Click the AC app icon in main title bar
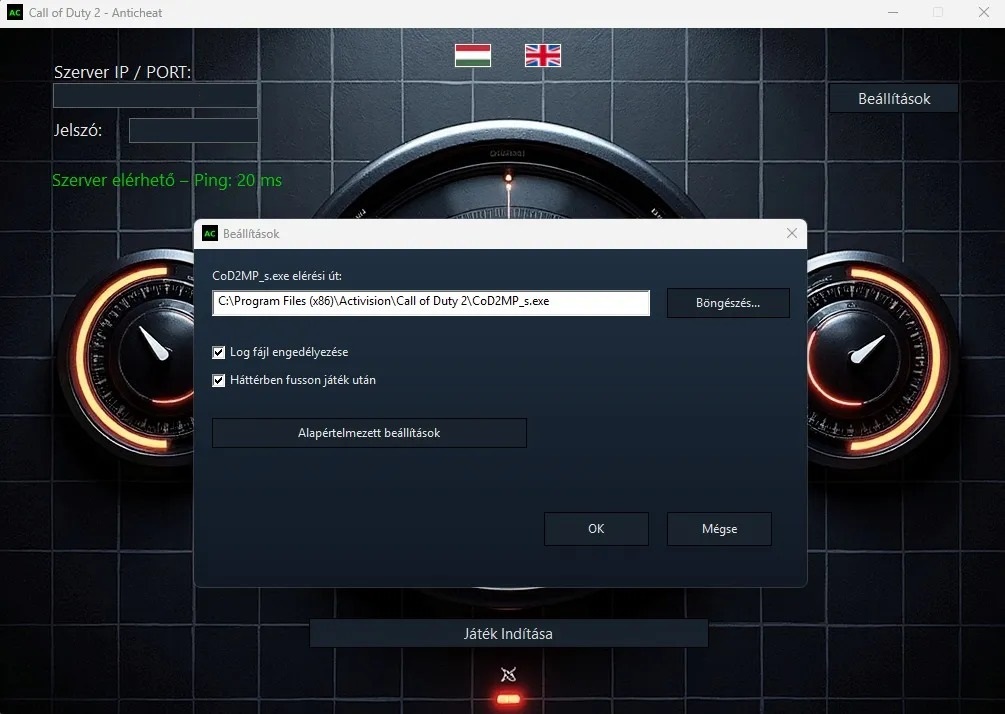1005x714 pixels. coord(14,12)
